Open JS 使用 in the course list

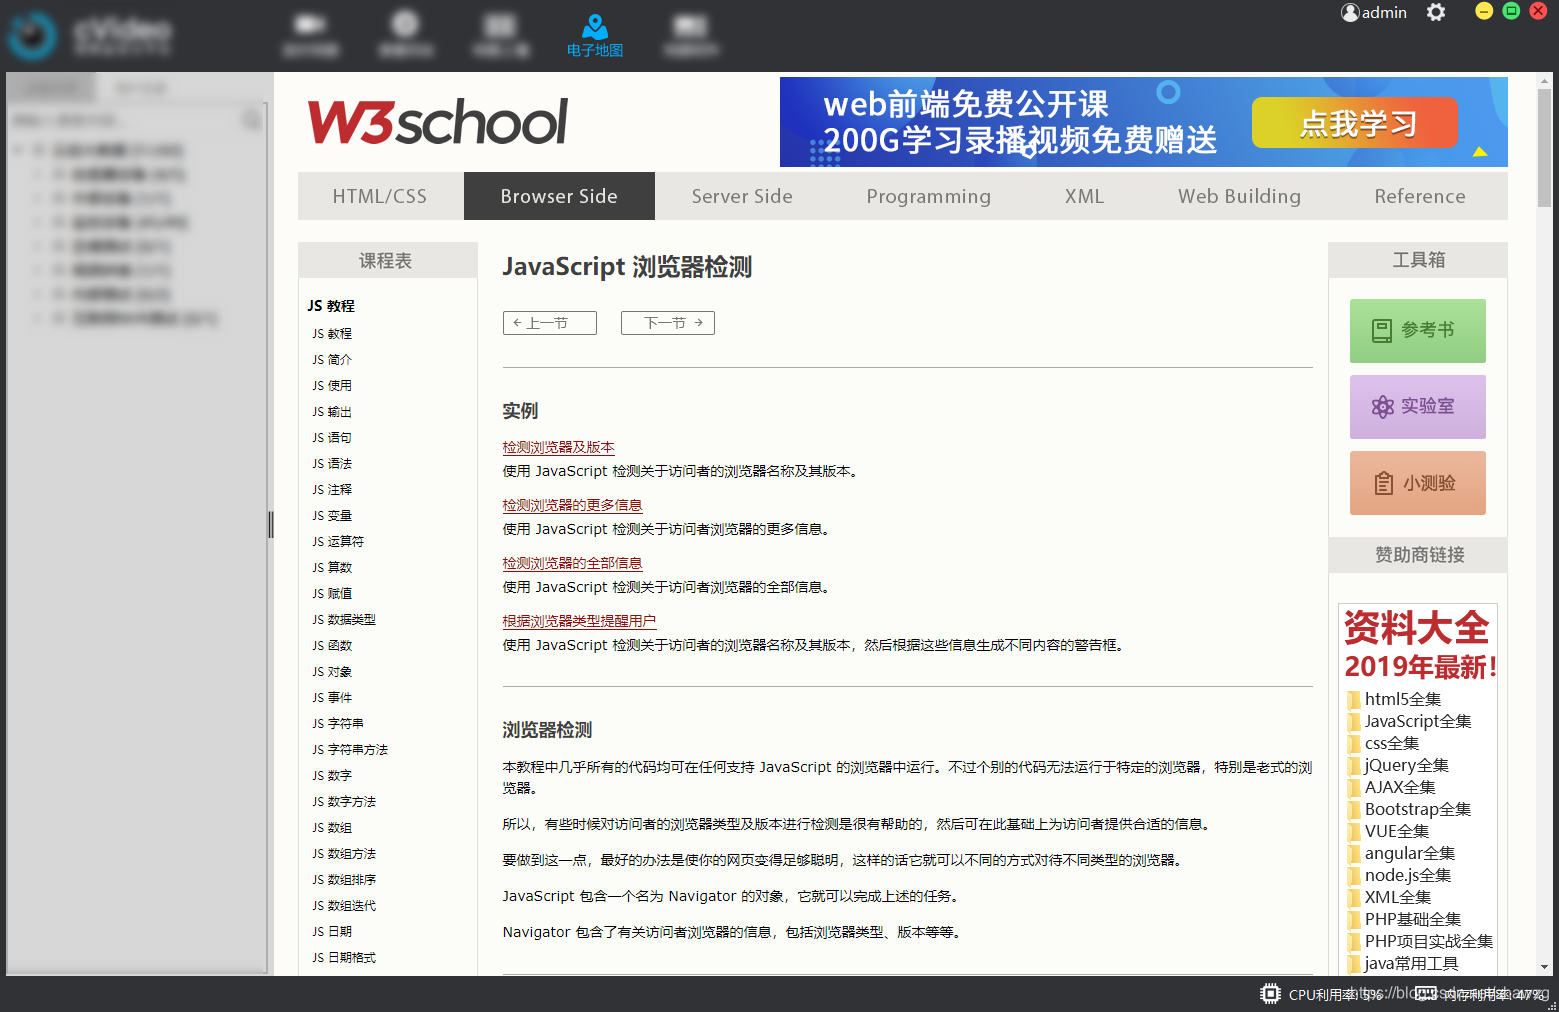tap(332, 385)
